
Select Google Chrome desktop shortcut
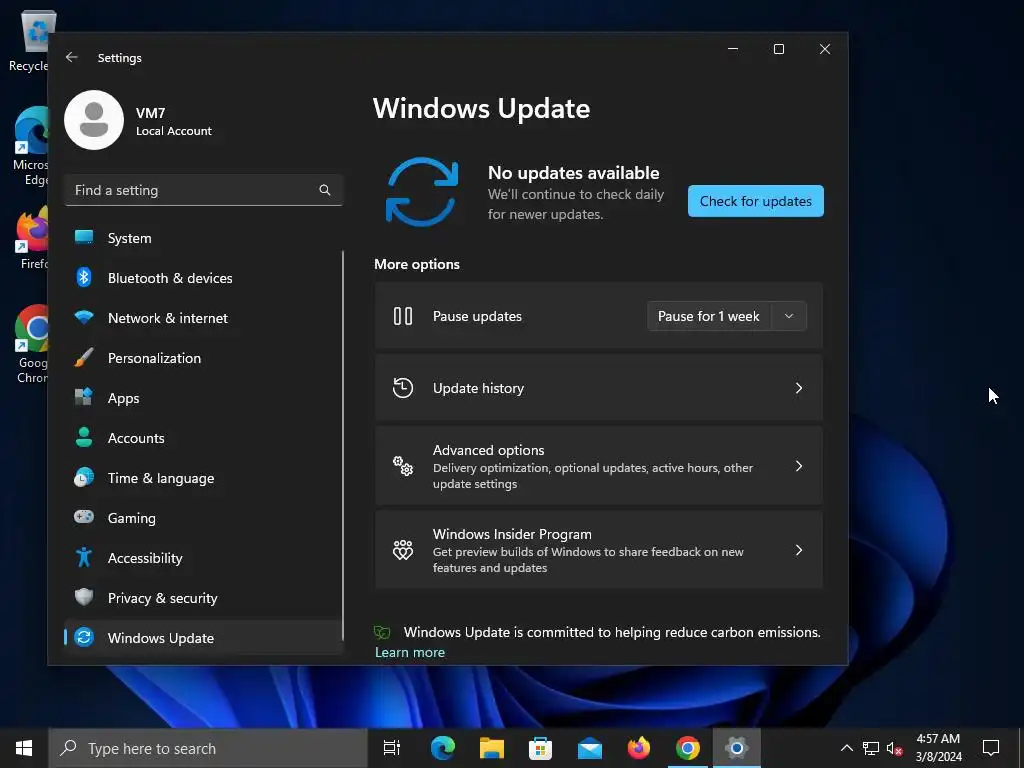[x=33, y=345]
